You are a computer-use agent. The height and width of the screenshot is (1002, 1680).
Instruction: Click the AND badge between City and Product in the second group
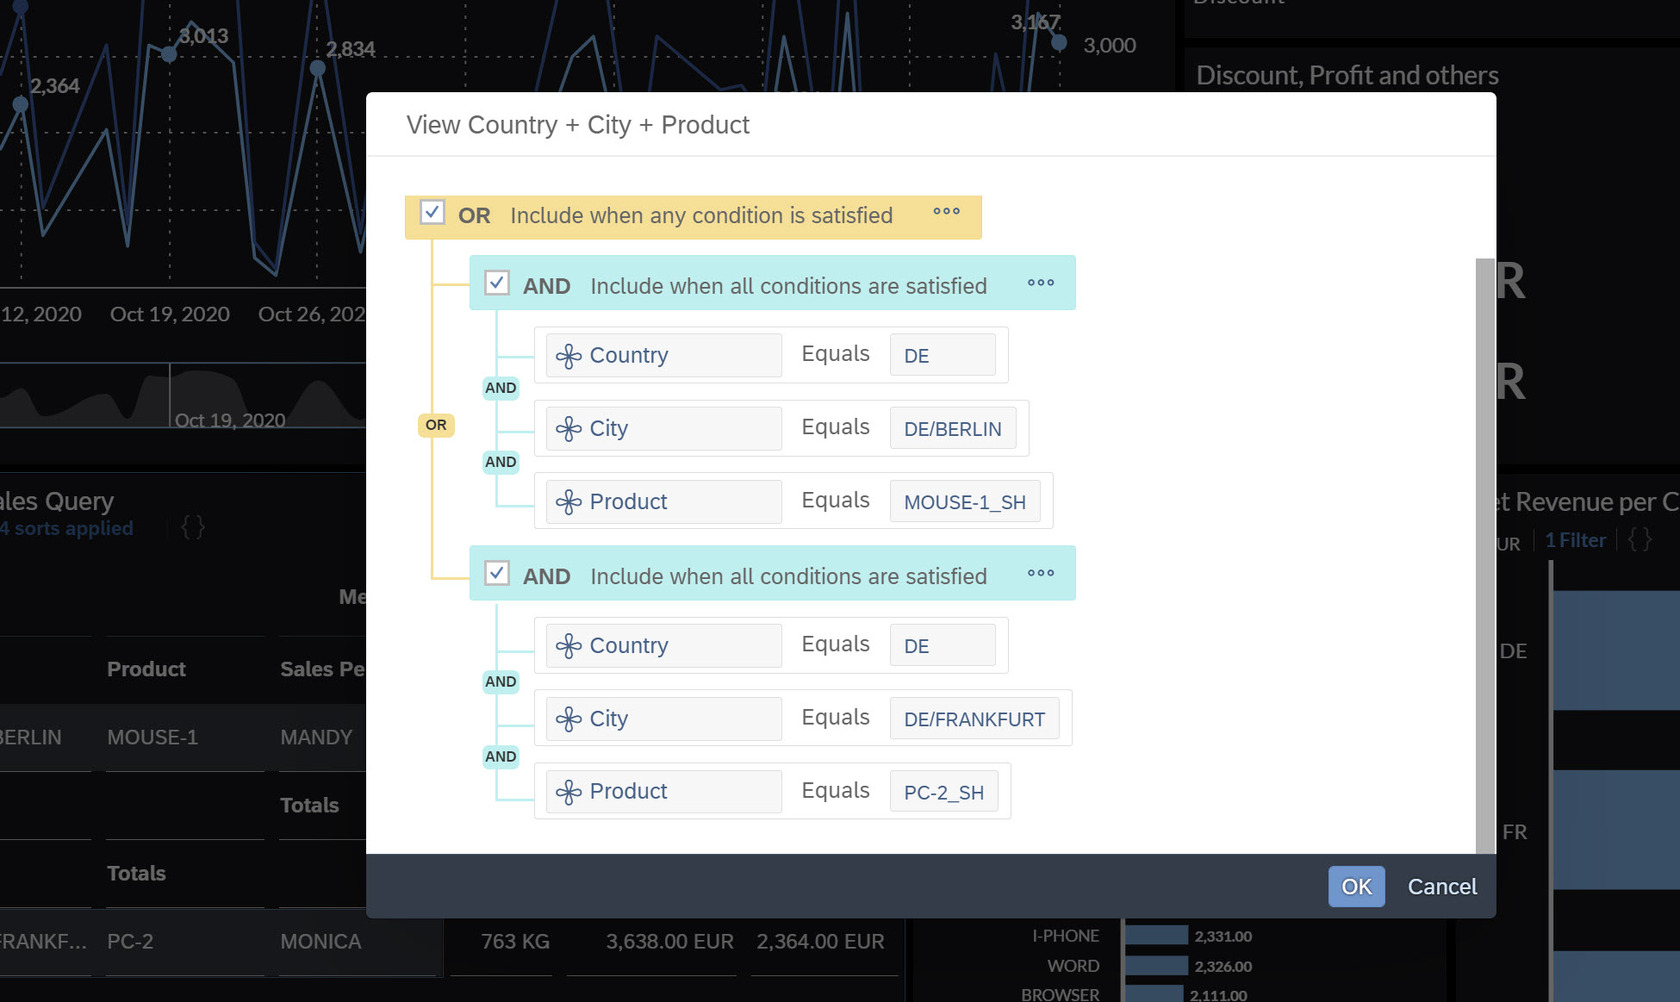pyautogui.click(x=501, y=757)
